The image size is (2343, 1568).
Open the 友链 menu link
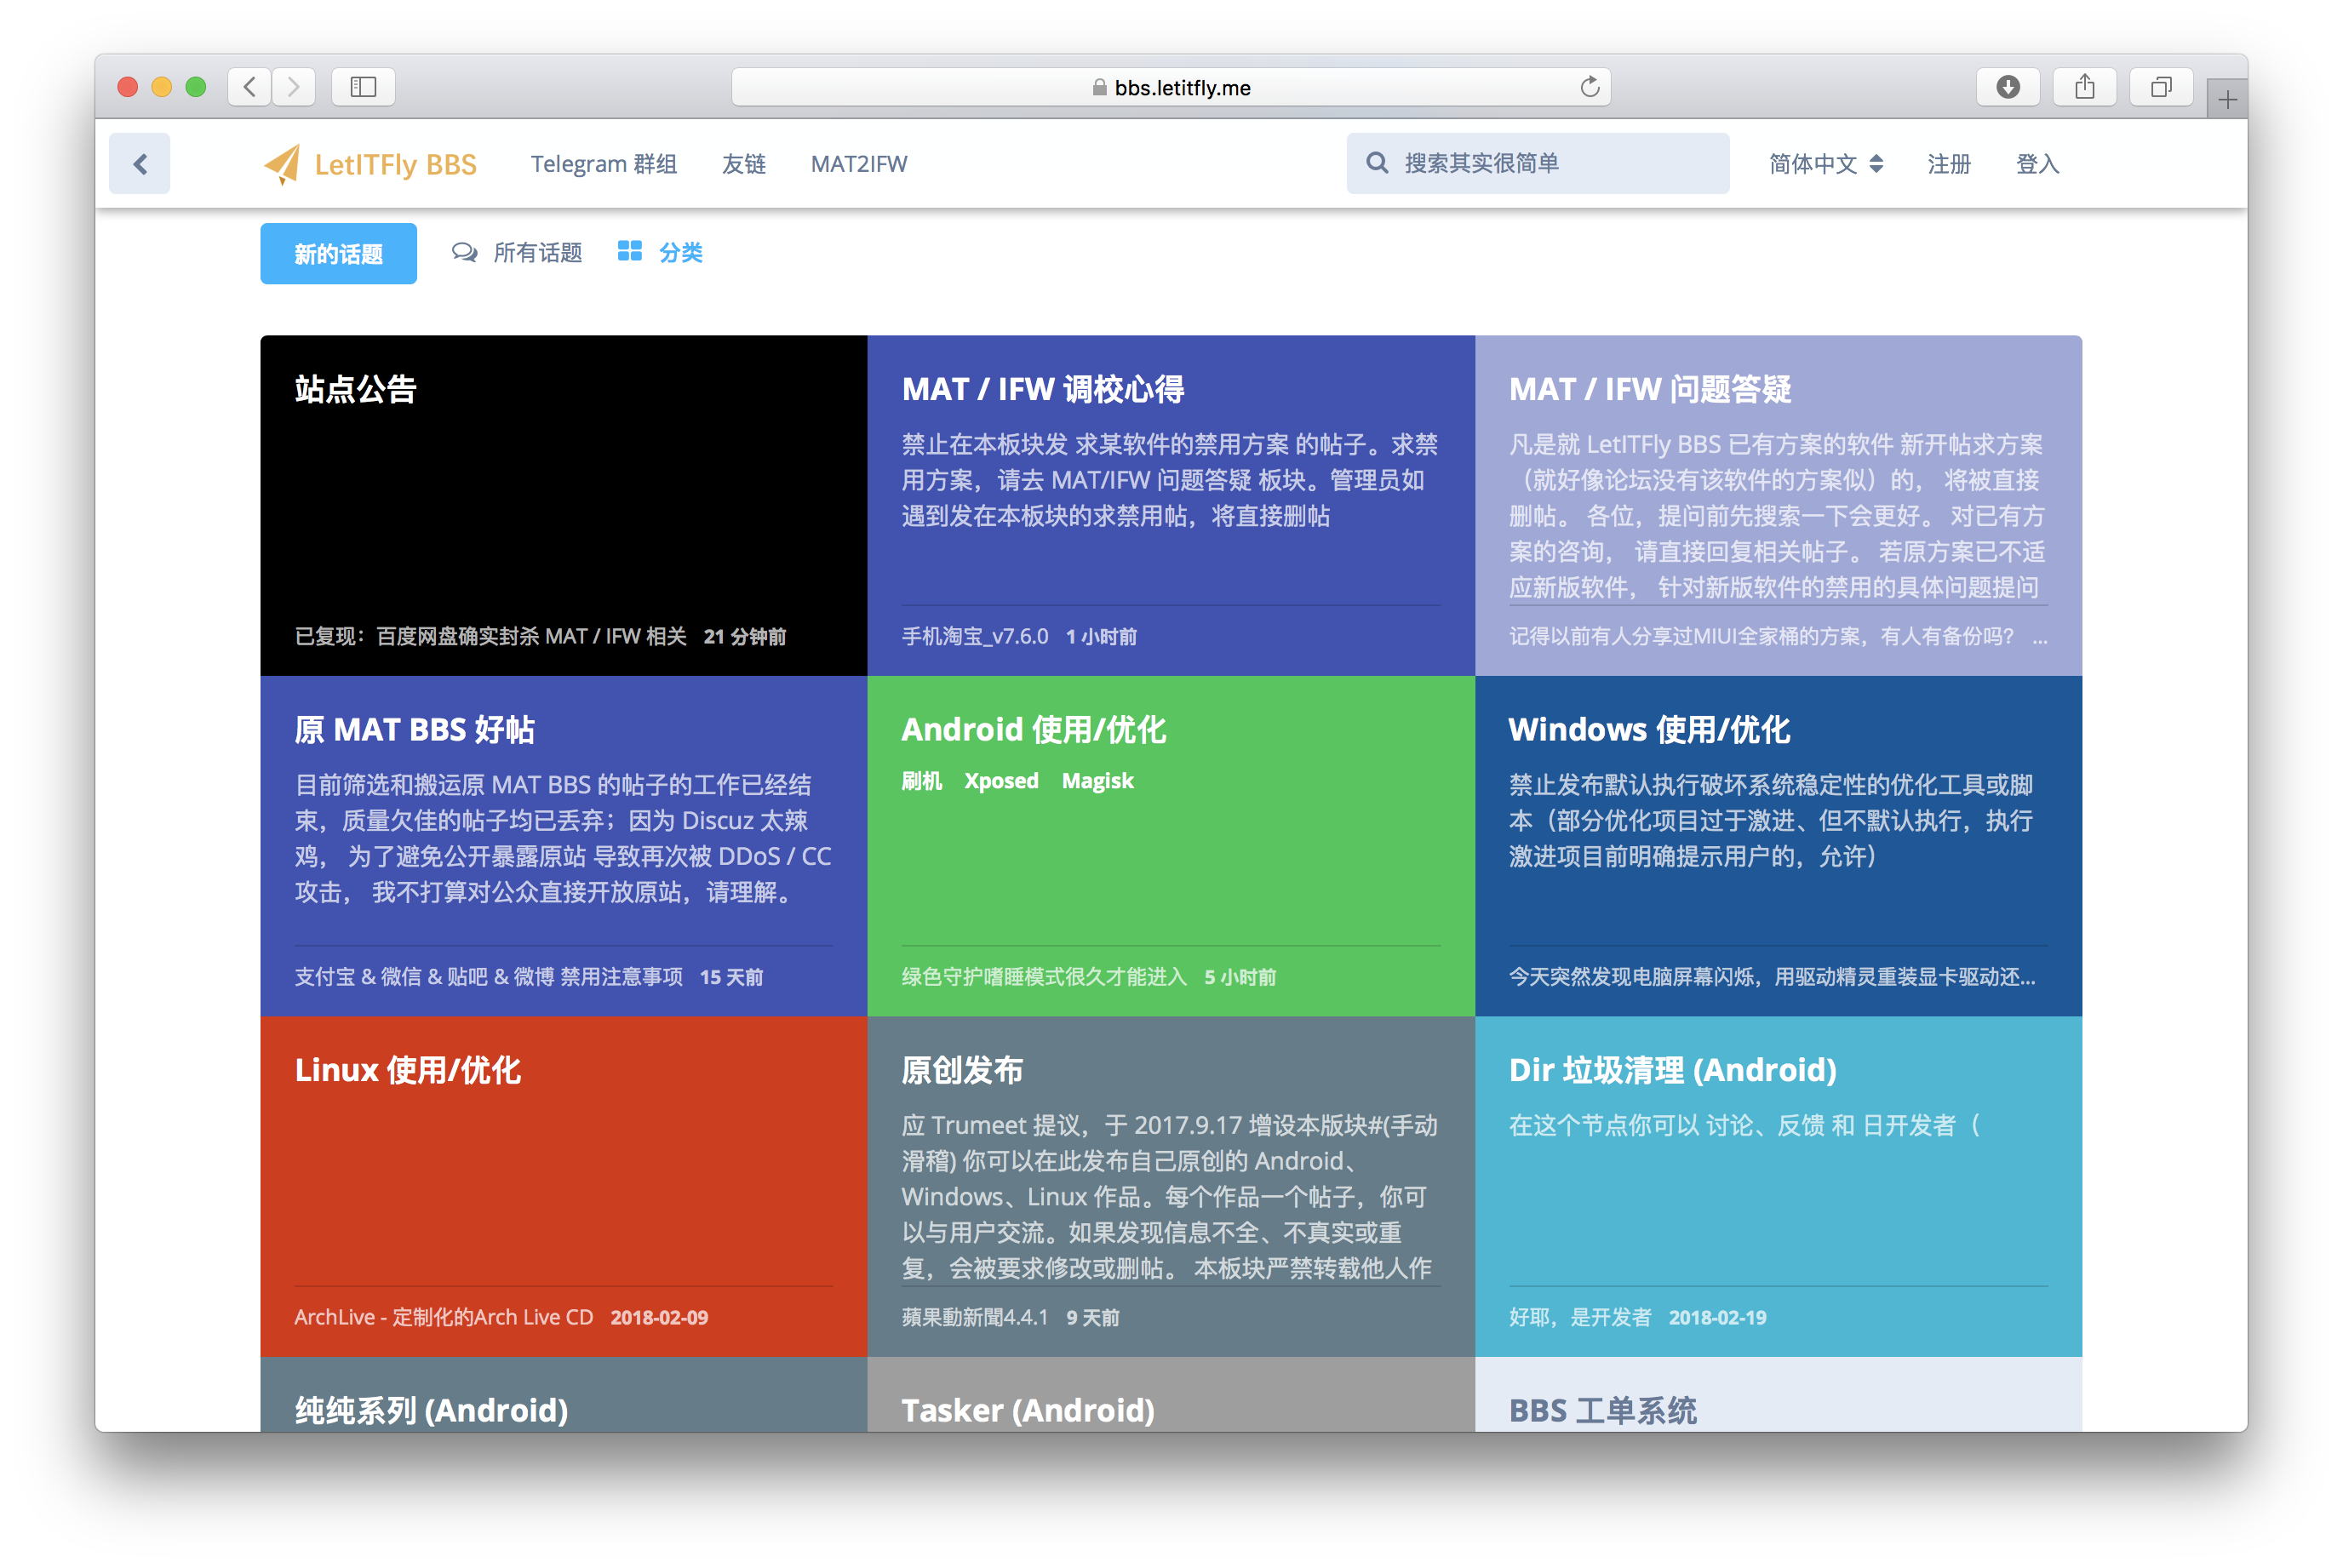[x=744, y=164]
